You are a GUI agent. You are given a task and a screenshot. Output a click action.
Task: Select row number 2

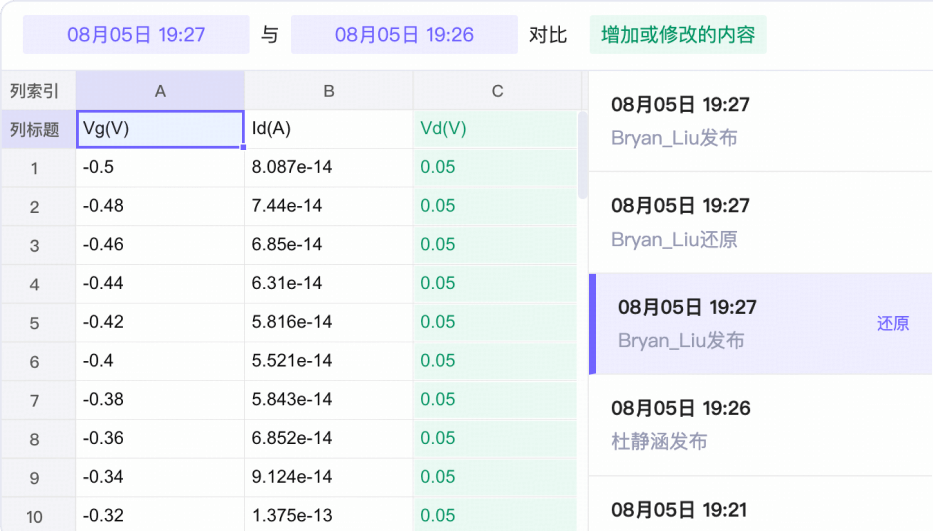[x=38, y=207]
